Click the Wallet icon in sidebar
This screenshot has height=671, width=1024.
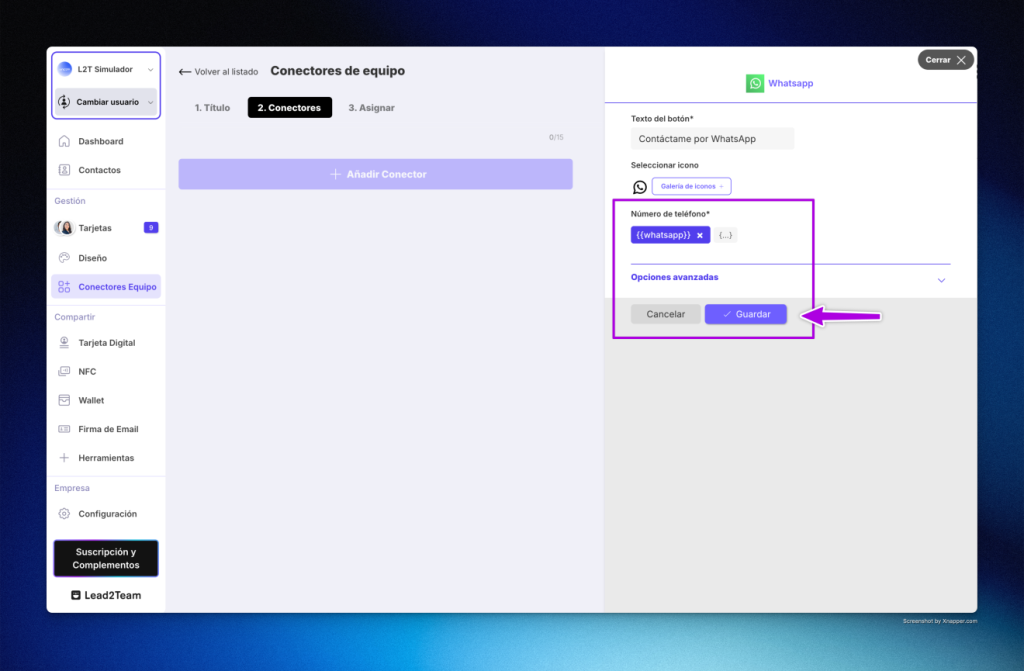64,400
